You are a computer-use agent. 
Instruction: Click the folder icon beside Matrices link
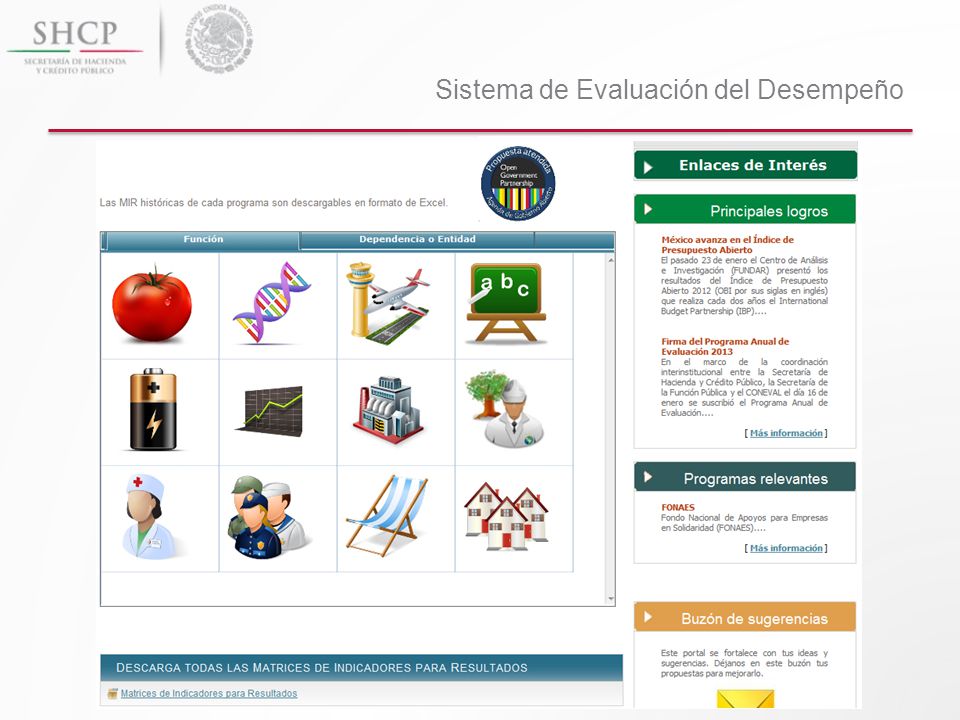[112, 694]
